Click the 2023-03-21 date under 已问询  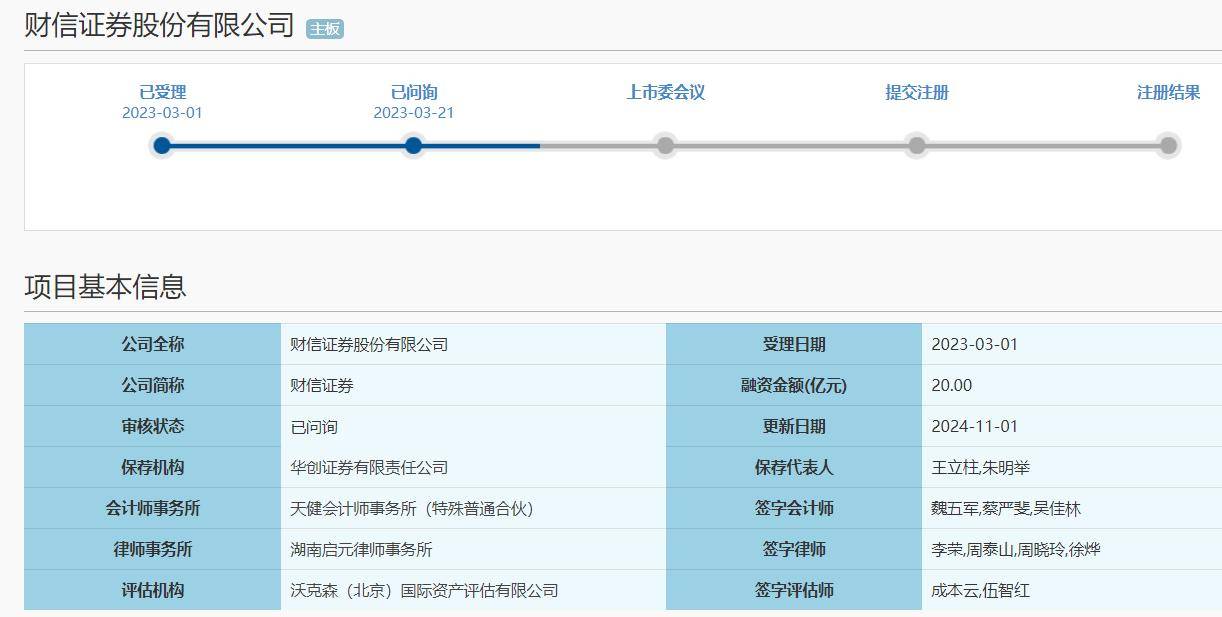click(414, 113)
